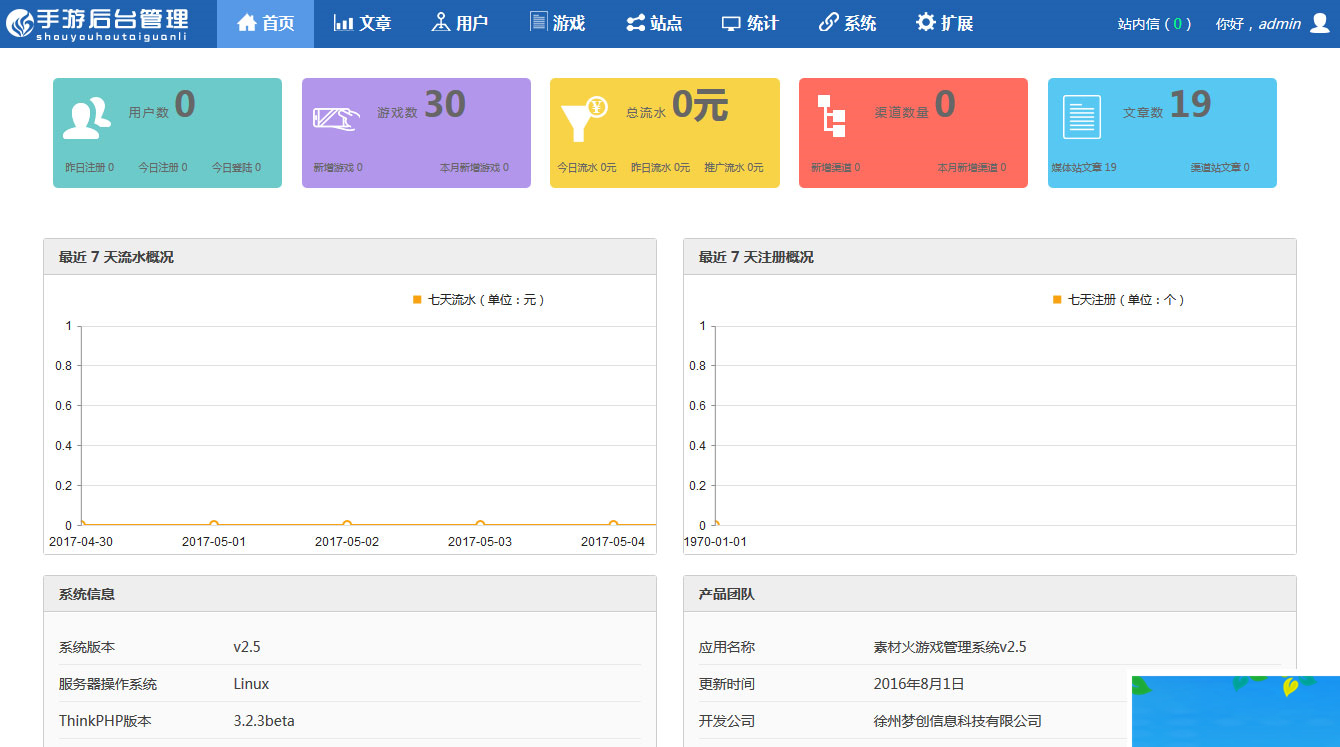Image resolution: width=1340 pixels, height=747 pixels.
Task: Switch to the 统计 section
Action: point(751,22)
